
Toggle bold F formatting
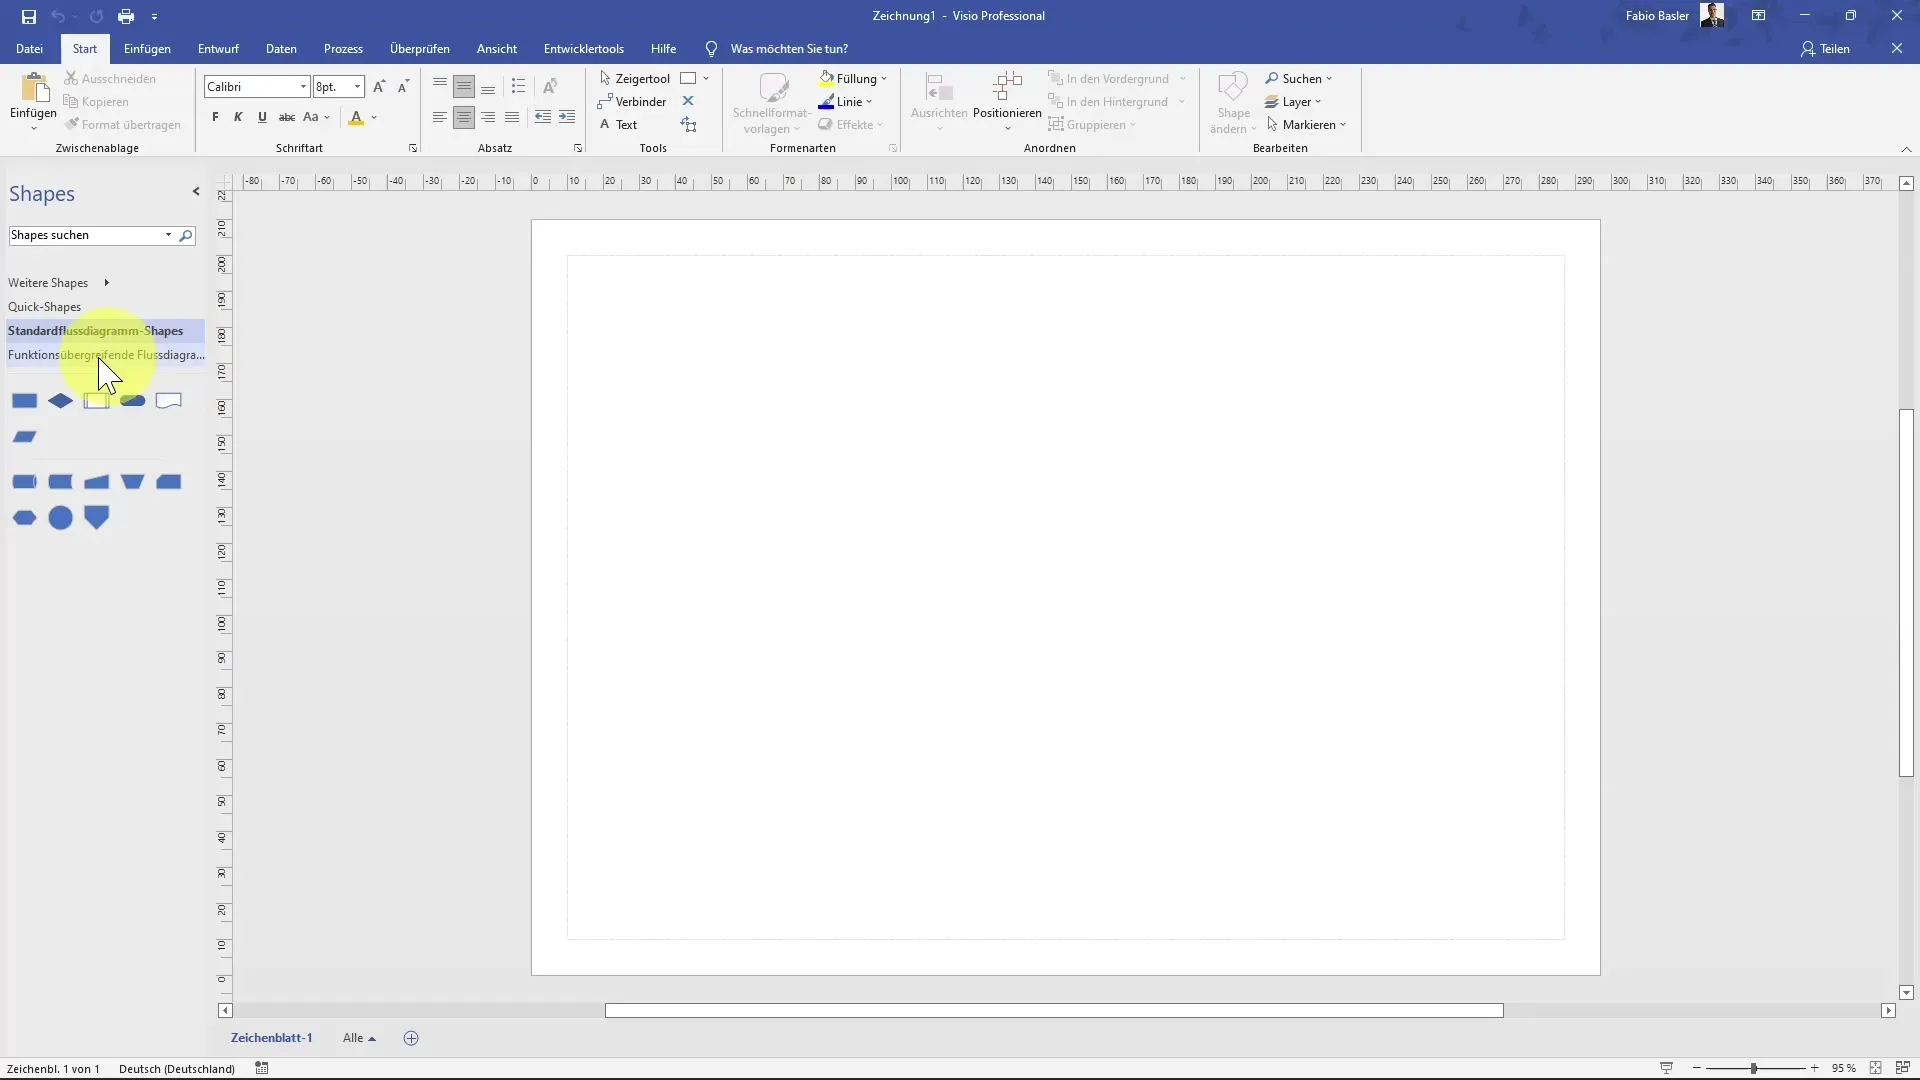(215, 117)
